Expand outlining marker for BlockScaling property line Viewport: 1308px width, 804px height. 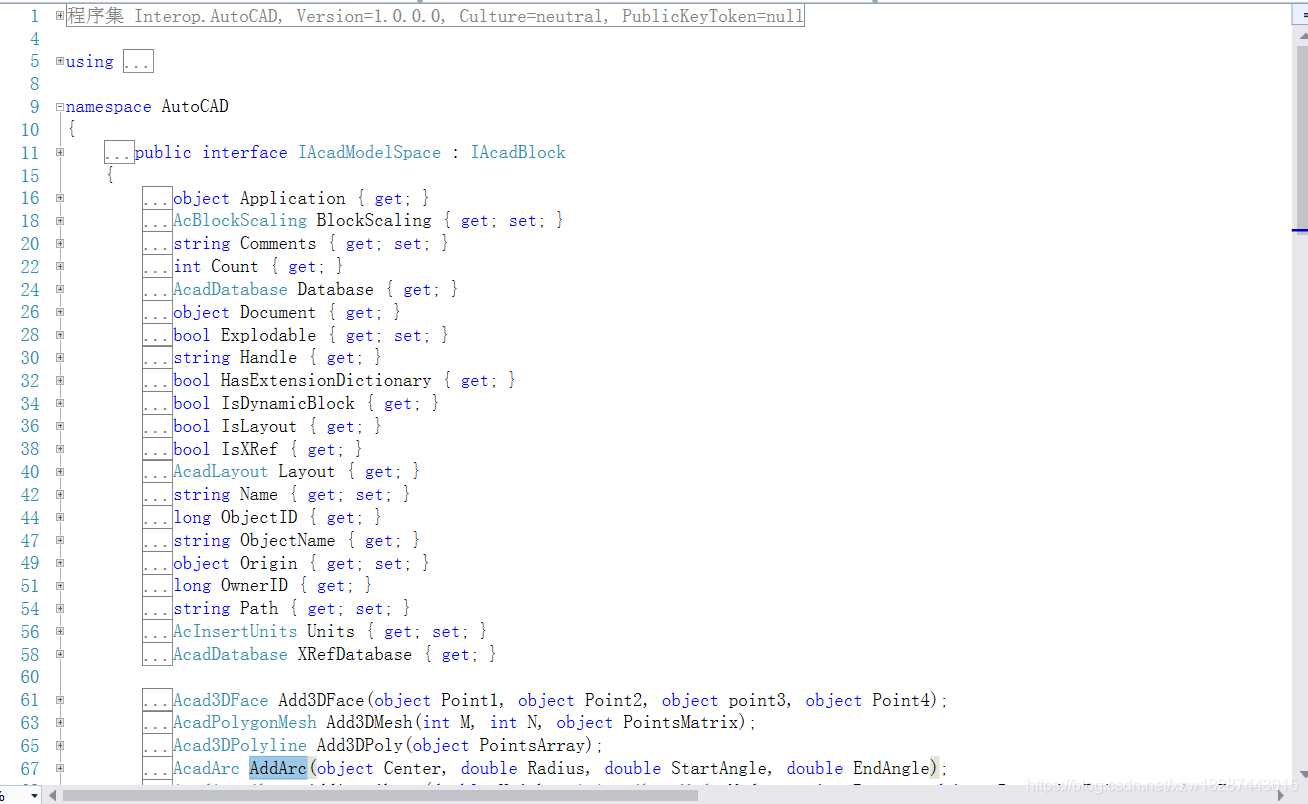60,220
